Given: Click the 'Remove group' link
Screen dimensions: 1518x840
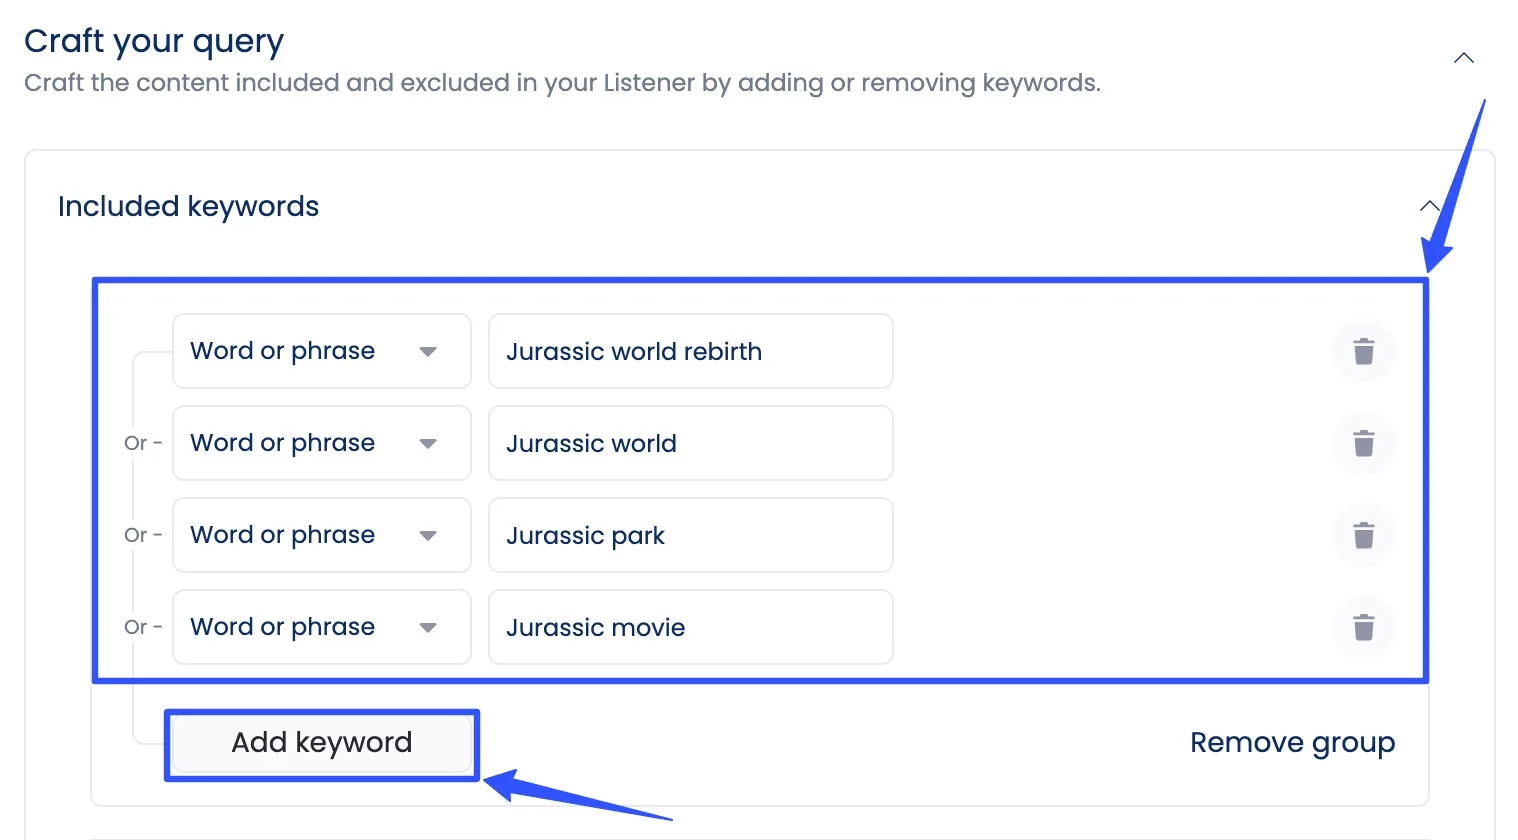Looking at the screenshot, I should tap(1291, 743).
